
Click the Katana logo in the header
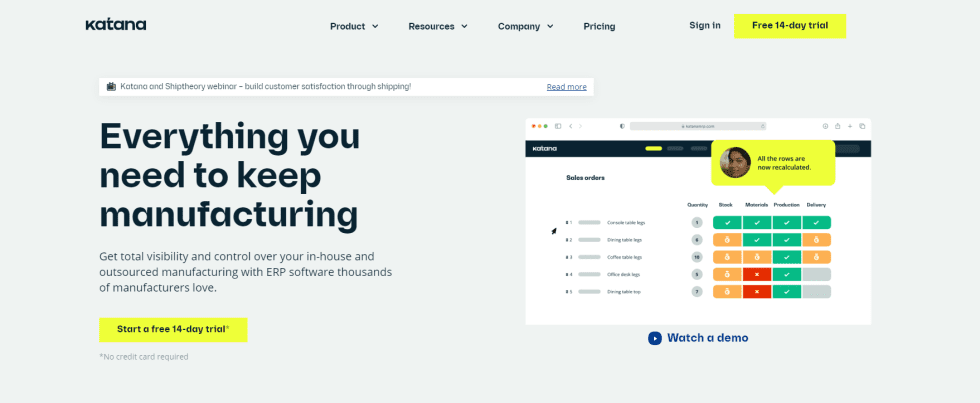[116, 25]
